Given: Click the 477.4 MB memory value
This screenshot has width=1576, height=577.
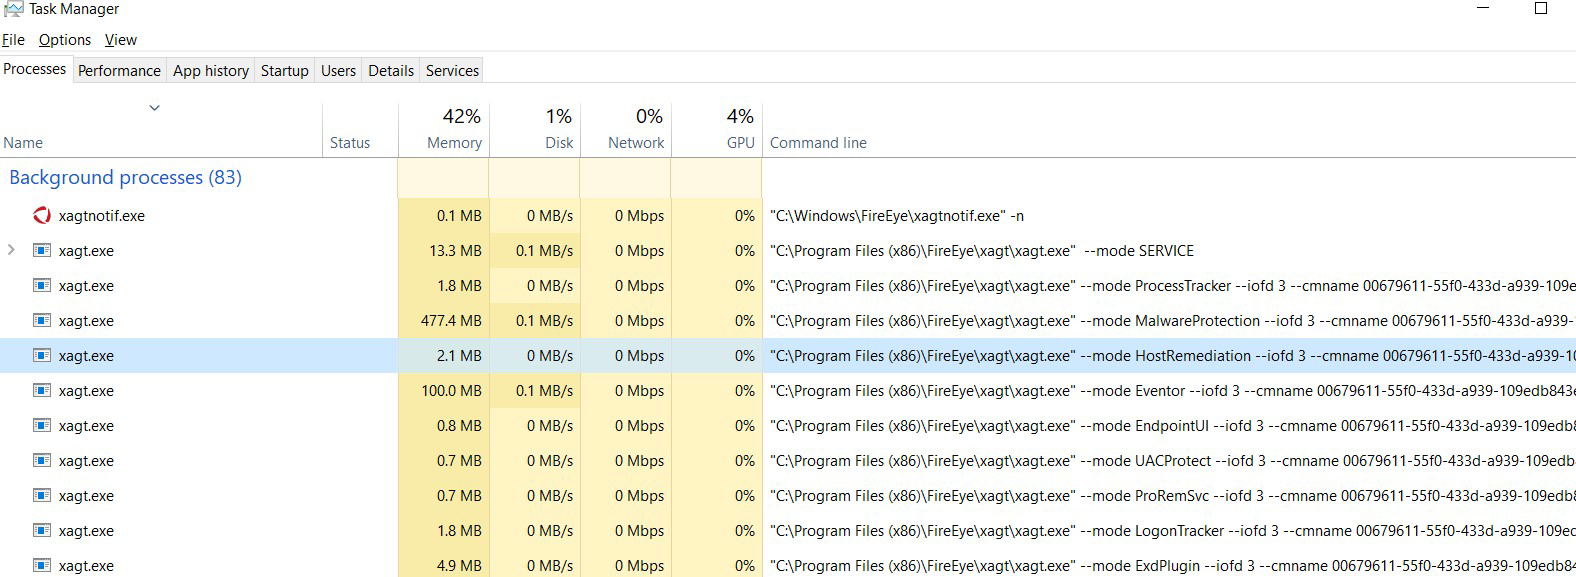Looking at the screenshot, I should click(451, 321).
